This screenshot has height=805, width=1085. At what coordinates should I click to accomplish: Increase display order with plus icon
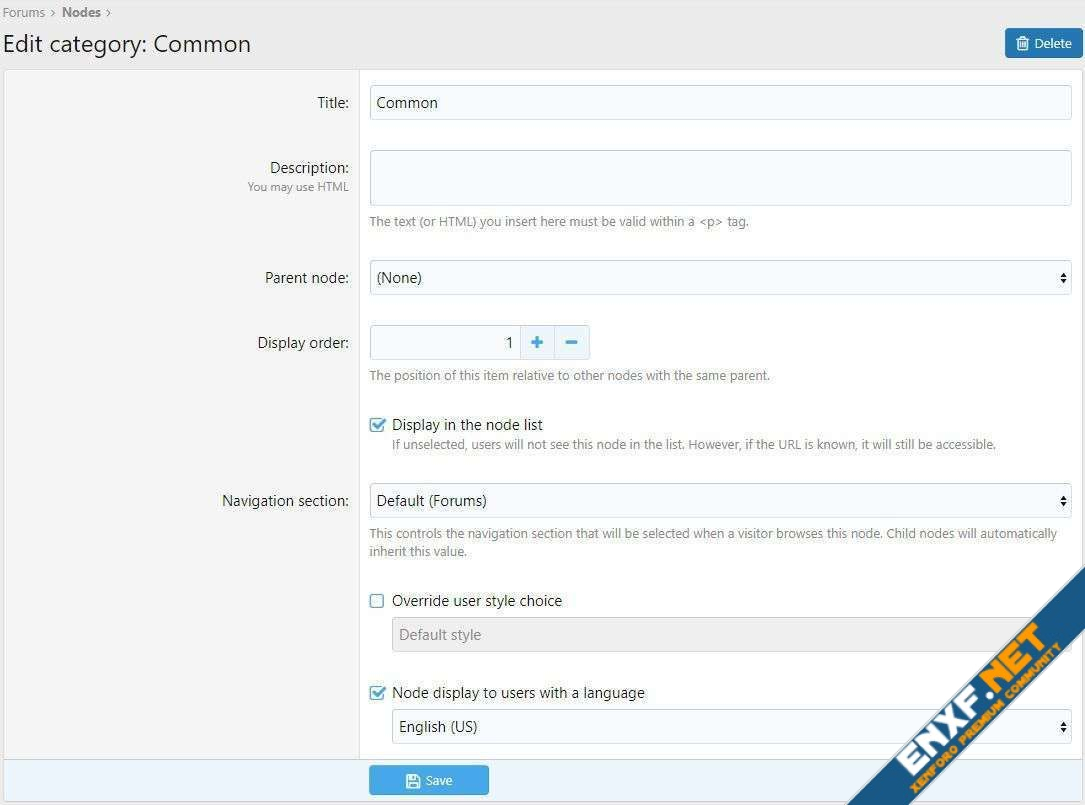pos(537,342)
